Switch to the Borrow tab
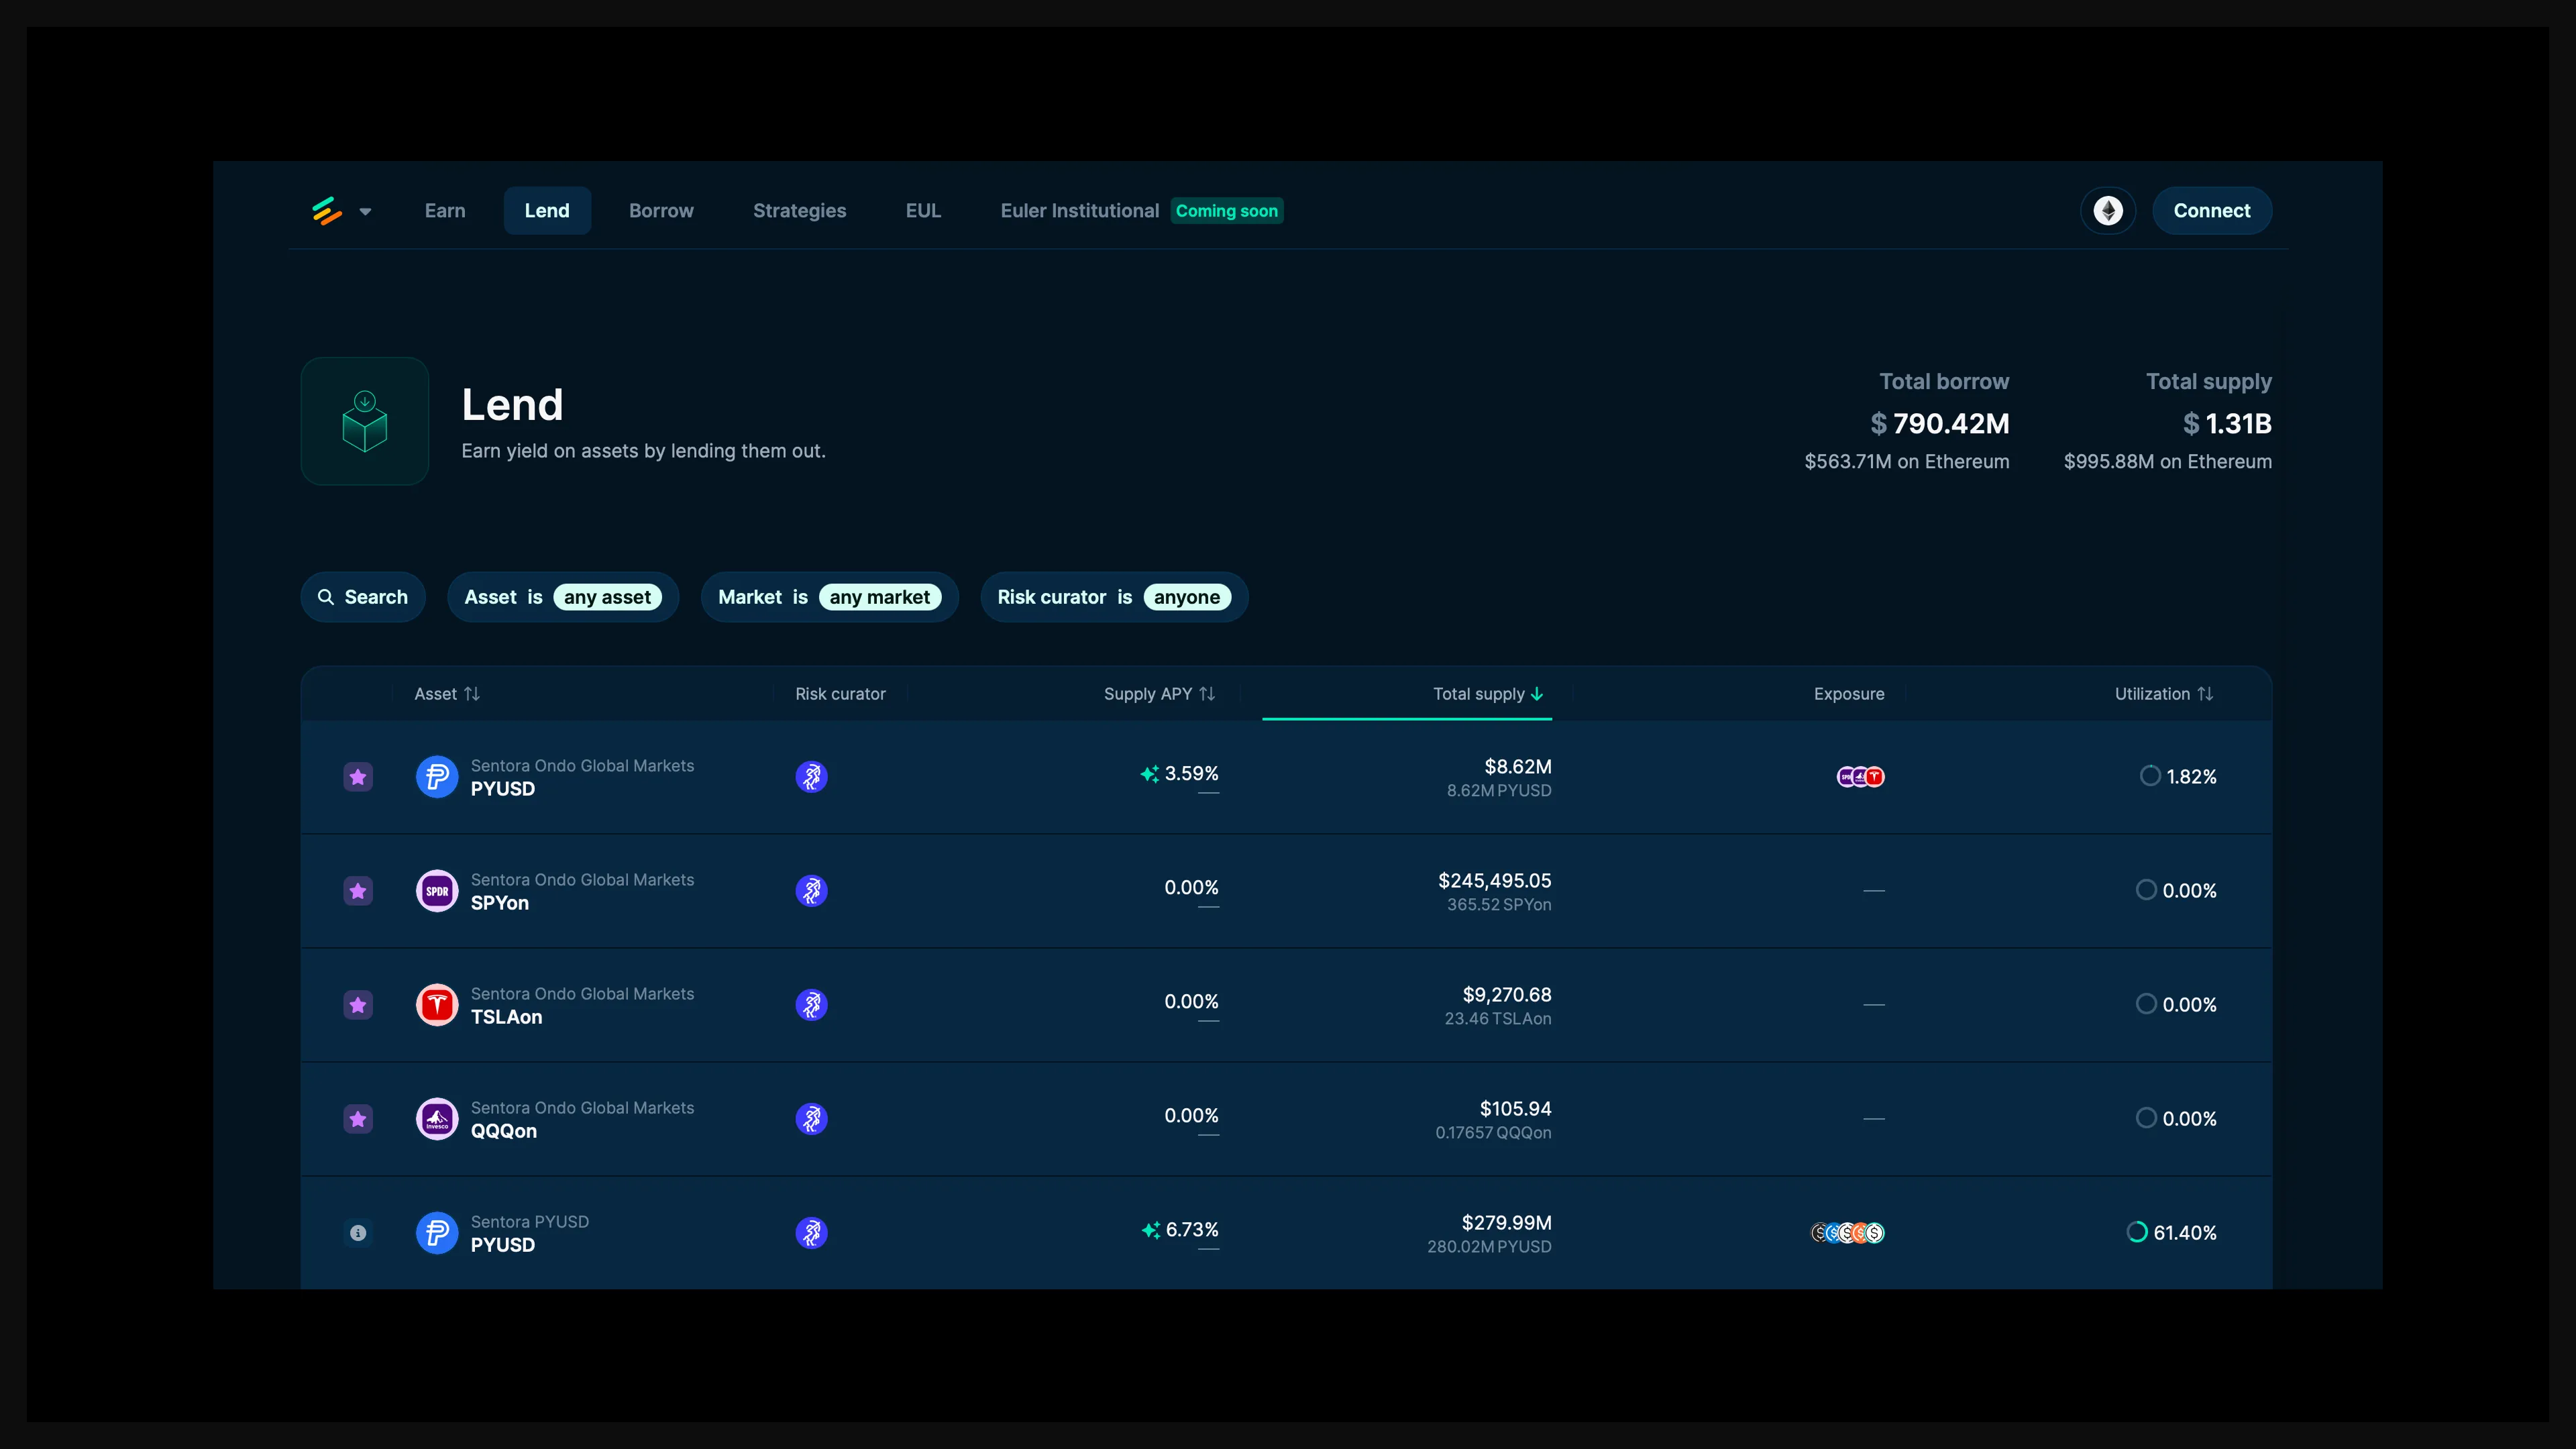 661,211
